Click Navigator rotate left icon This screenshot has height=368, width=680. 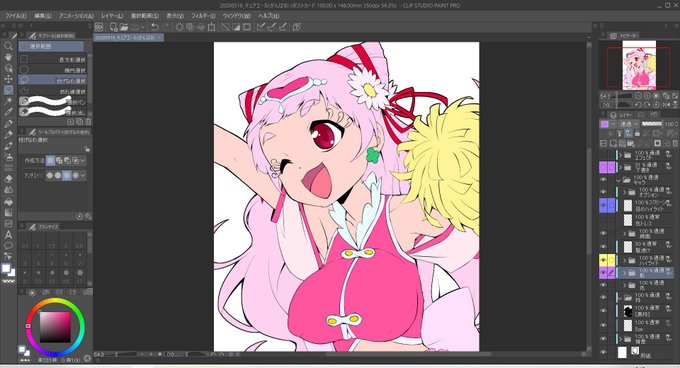(638, 104)
